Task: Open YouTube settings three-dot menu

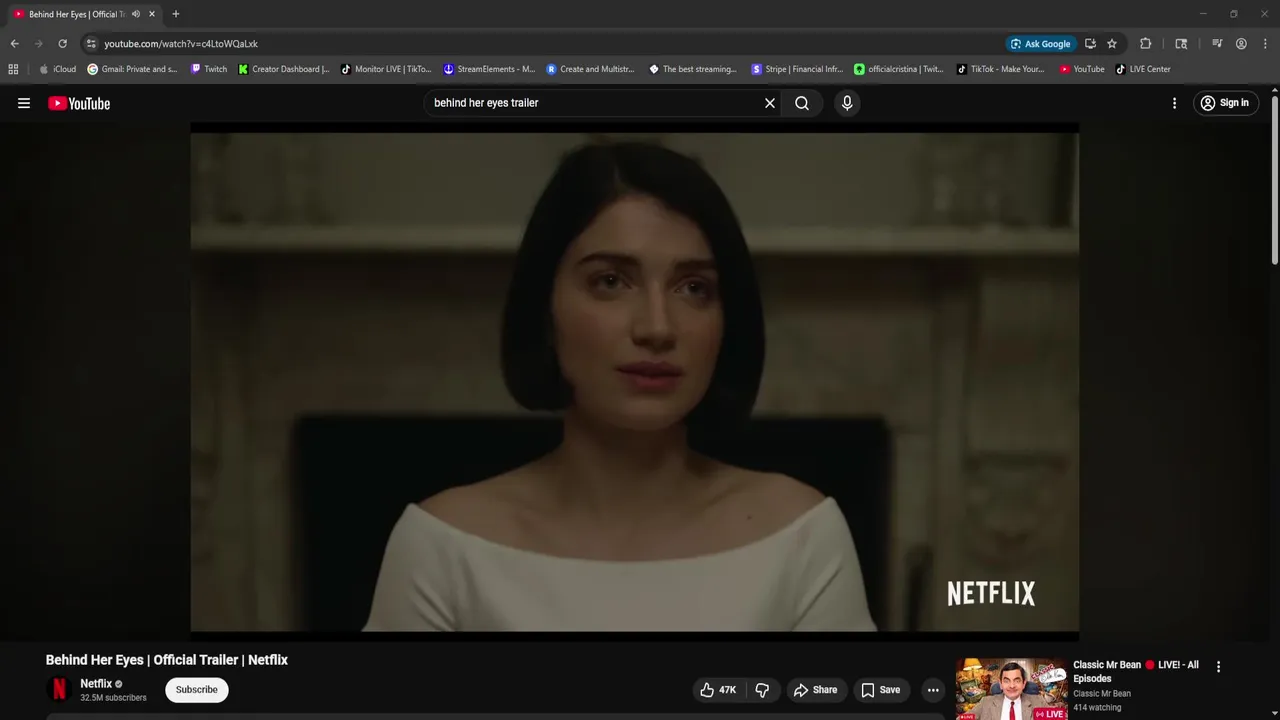Action: click(1174, 103)
